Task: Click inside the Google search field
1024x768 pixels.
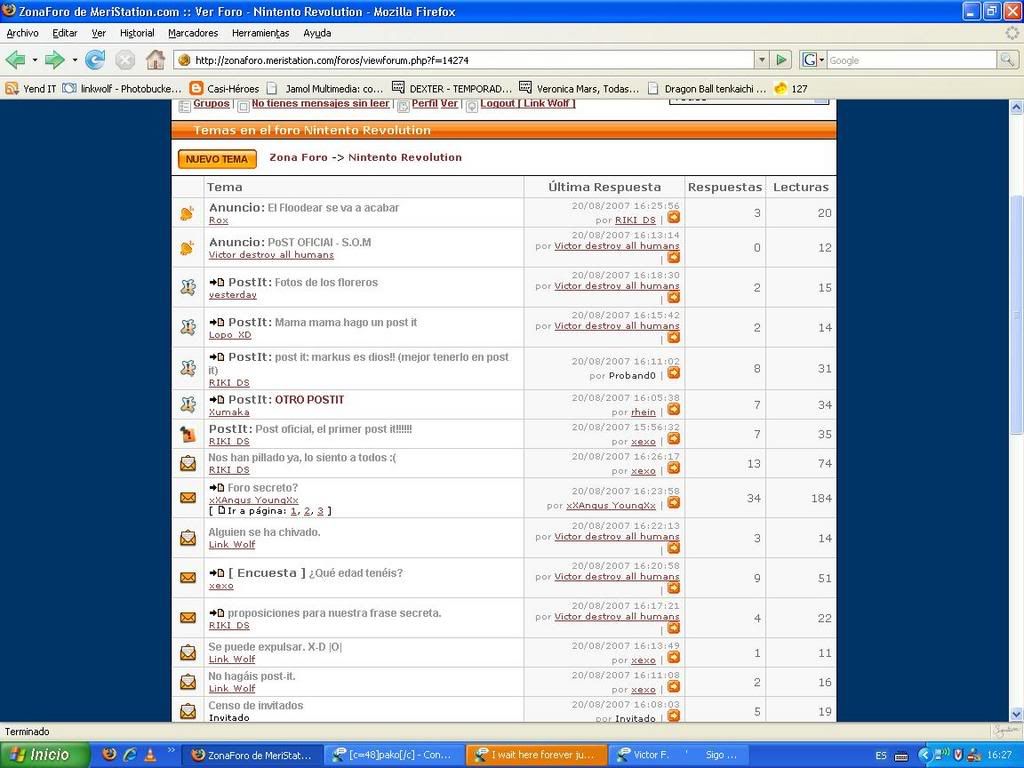Action: (910, 60)
